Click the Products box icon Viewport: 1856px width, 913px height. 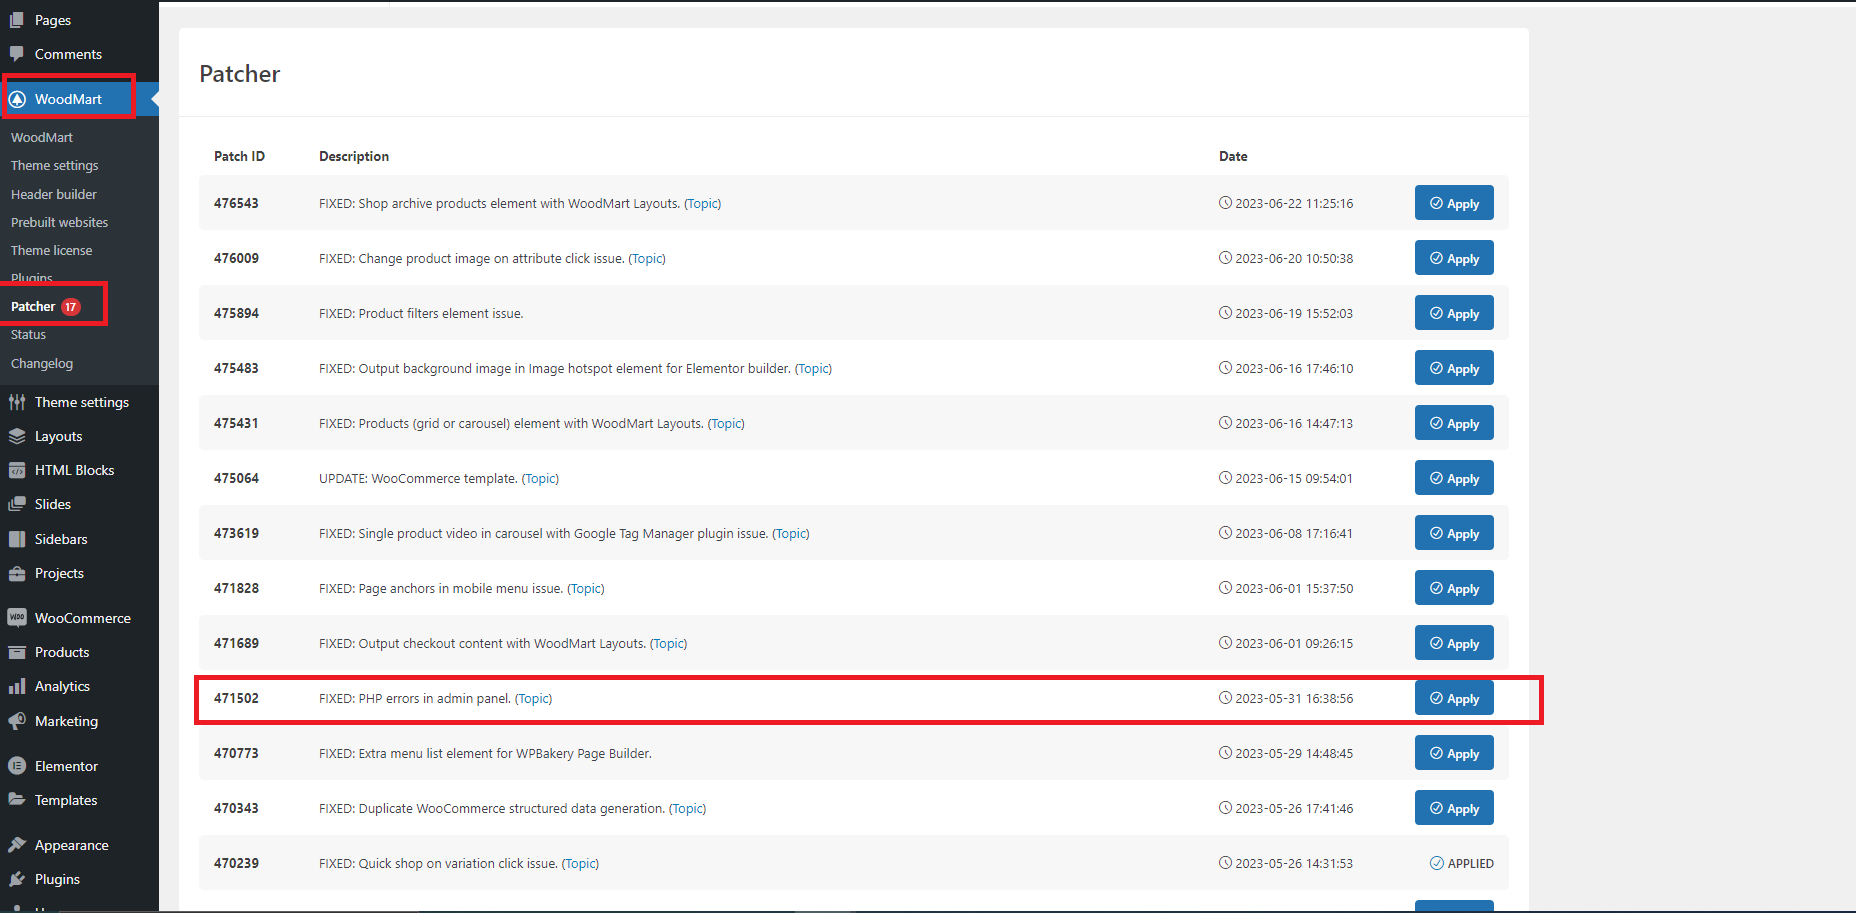pyautogui.click(x=17, y=652)
